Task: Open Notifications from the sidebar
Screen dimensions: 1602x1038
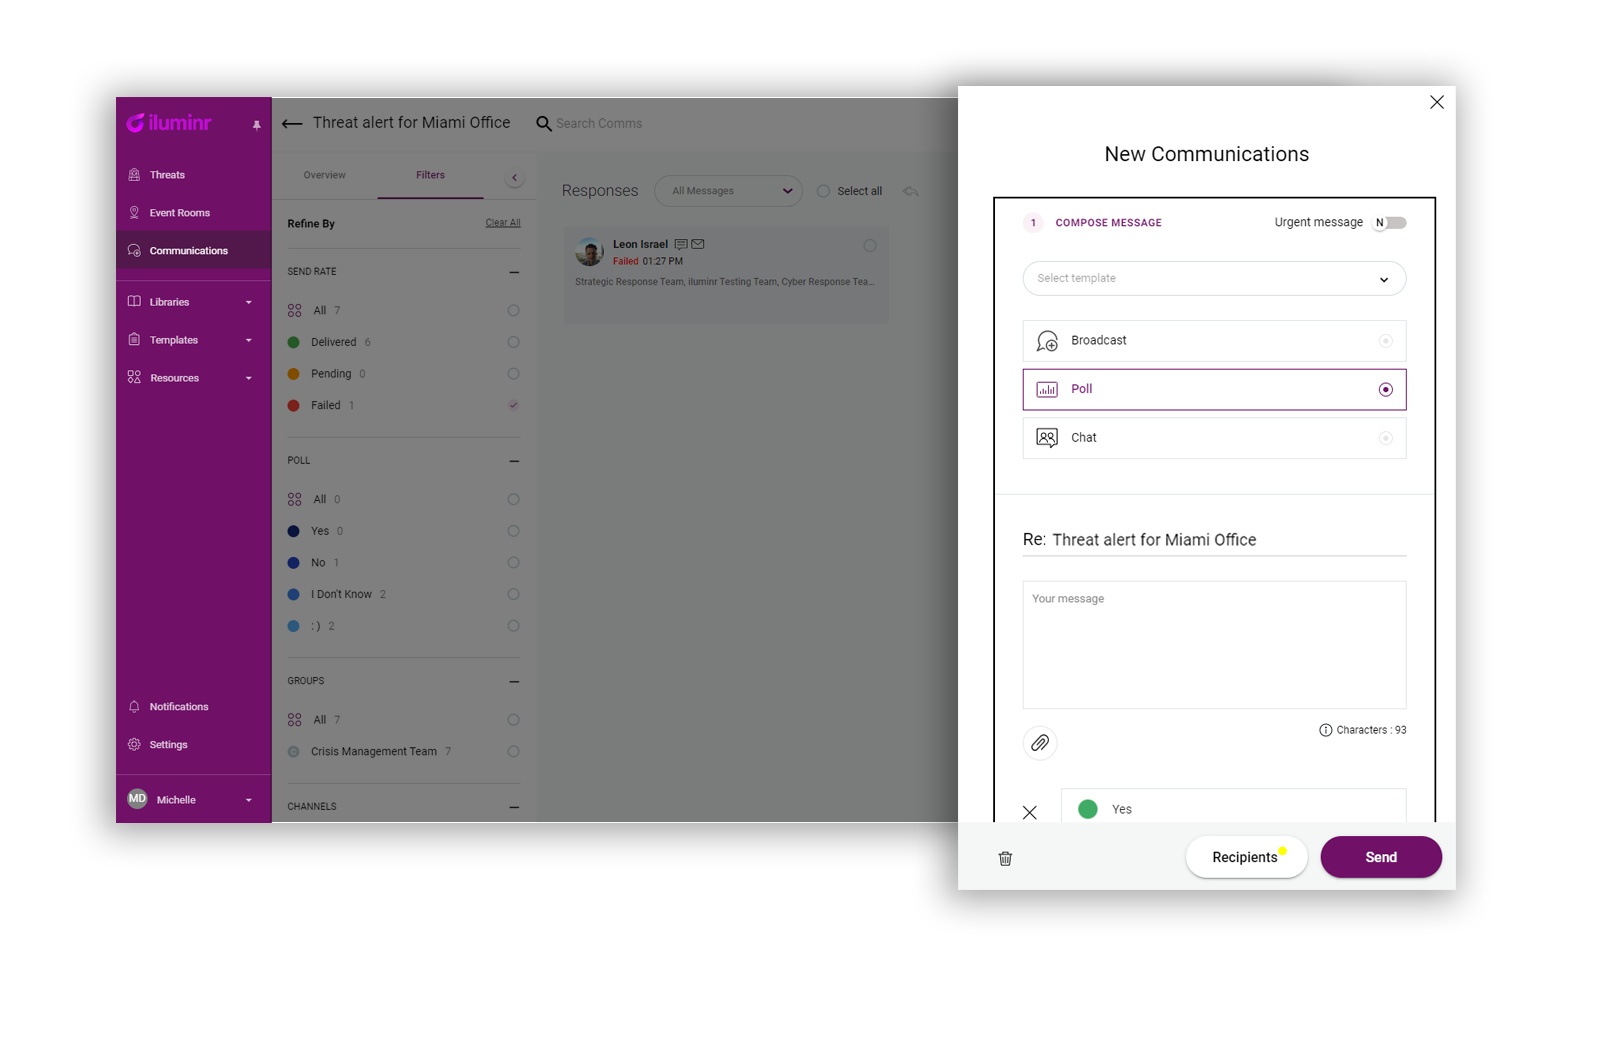Action: [178, 706]
